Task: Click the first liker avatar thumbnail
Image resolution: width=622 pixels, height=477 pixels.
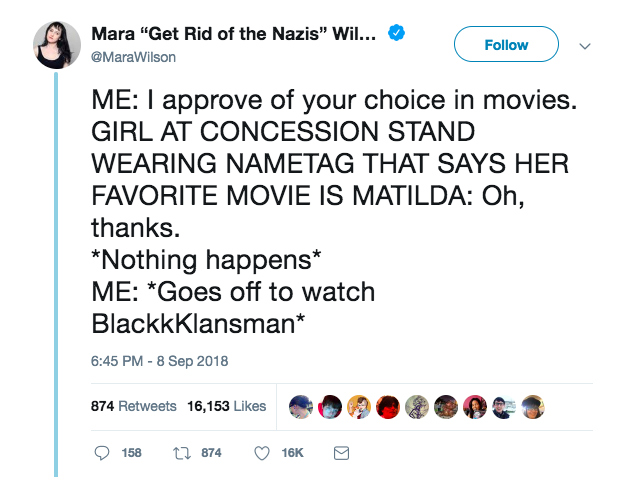Action: click(301, 407)
